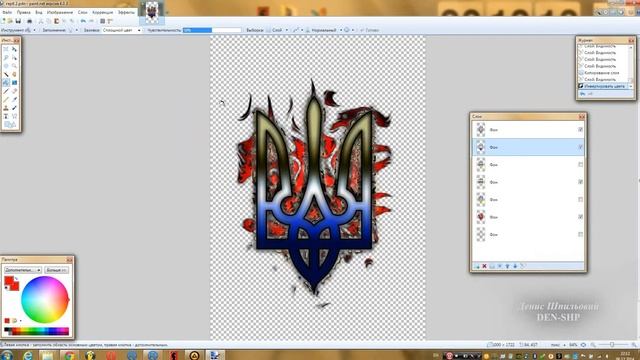The width and height of the screenshot is (640, 360).
Task: Adjust zoom slider in status bar
Action: point(612,345)
